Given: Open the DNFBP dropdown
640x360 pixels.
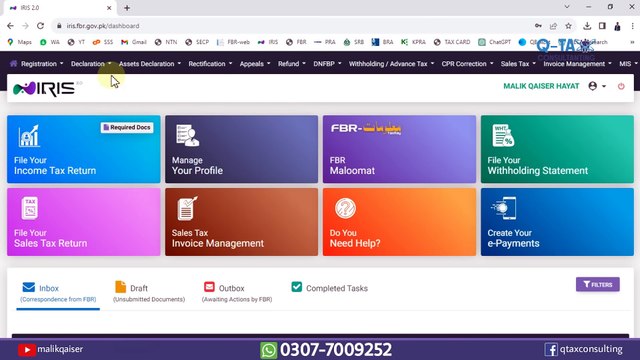Looking at the screenshot, I should 327,64.
